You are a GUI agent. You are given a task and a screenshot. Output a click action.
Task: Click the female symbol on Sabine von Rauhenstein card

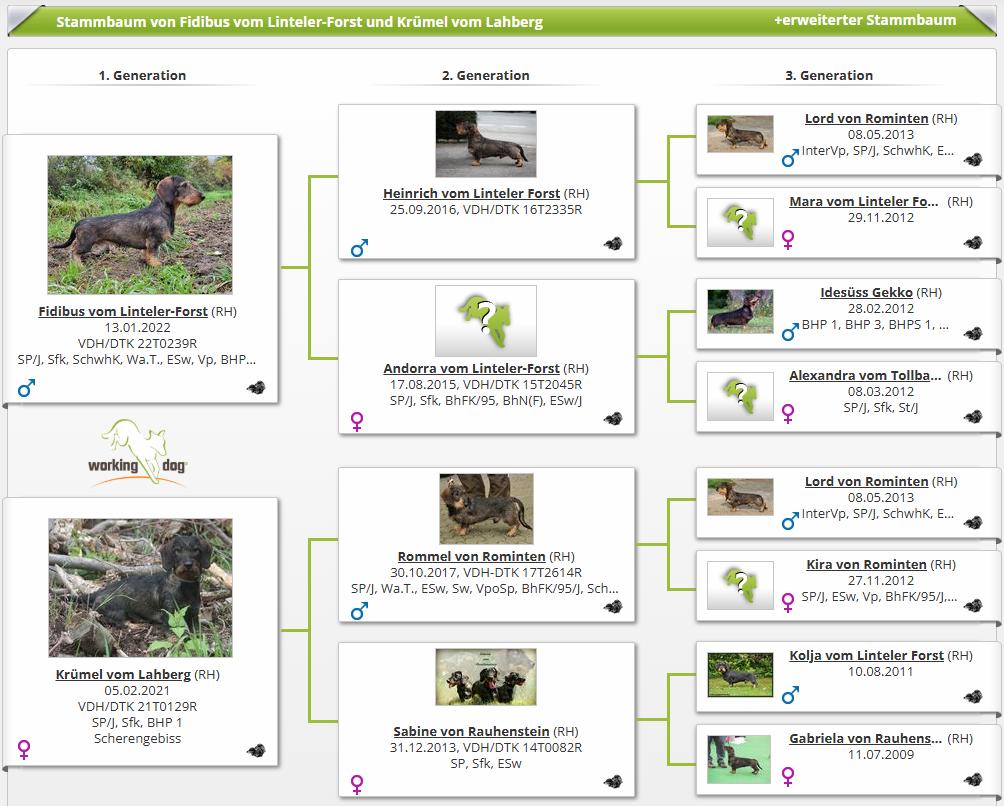pyautogui.click(x=358, y=783)
